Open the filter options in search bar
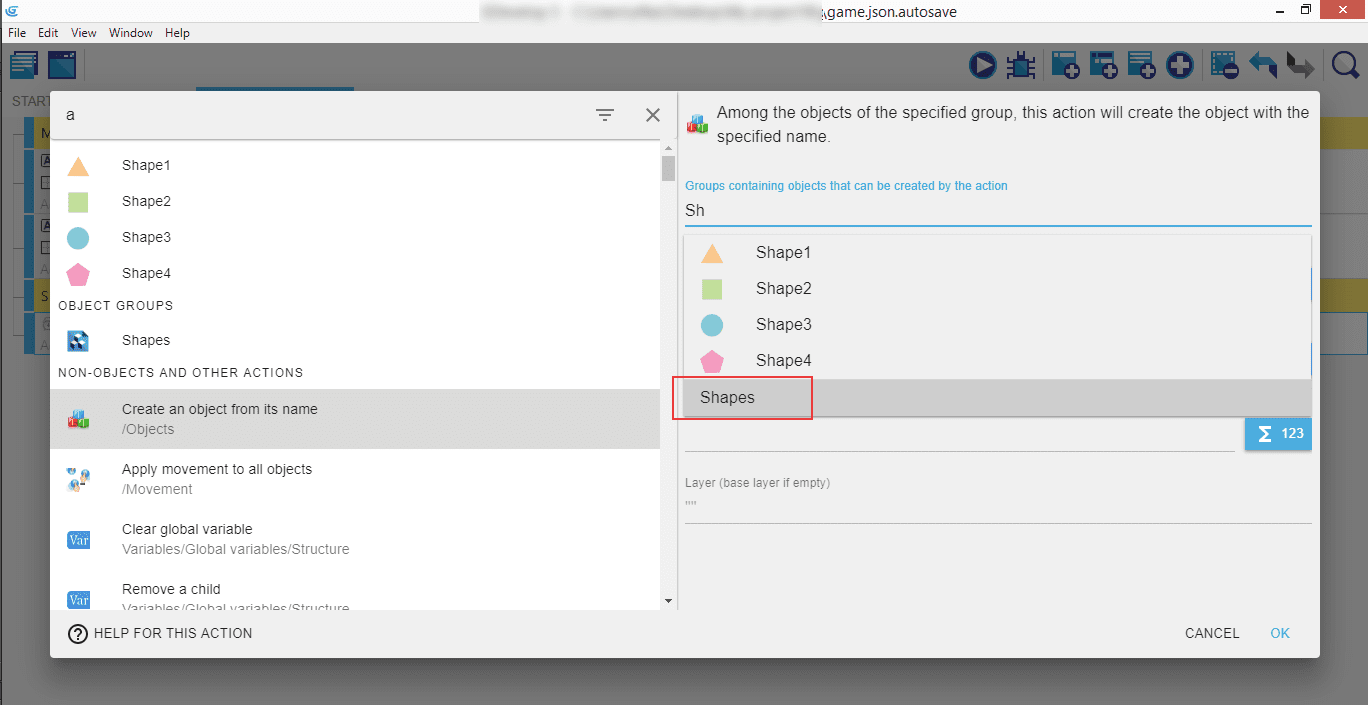Screen dimensions: 1368x705 tap(605, 115)
